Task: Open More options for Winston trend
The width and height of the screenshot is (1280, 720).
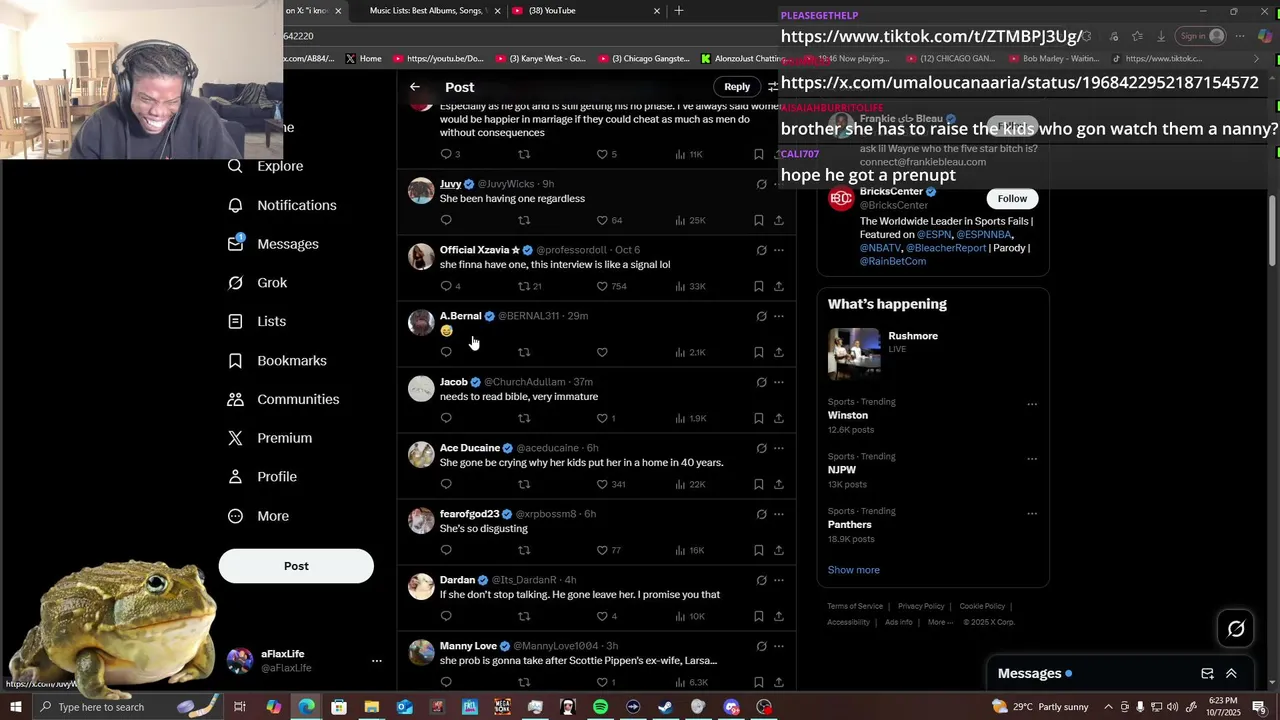Action: point(1032,404)
